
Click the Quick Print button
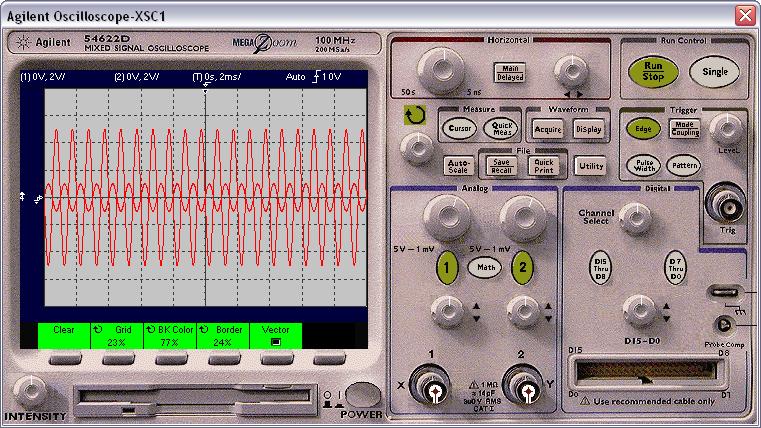click(544, 166)
